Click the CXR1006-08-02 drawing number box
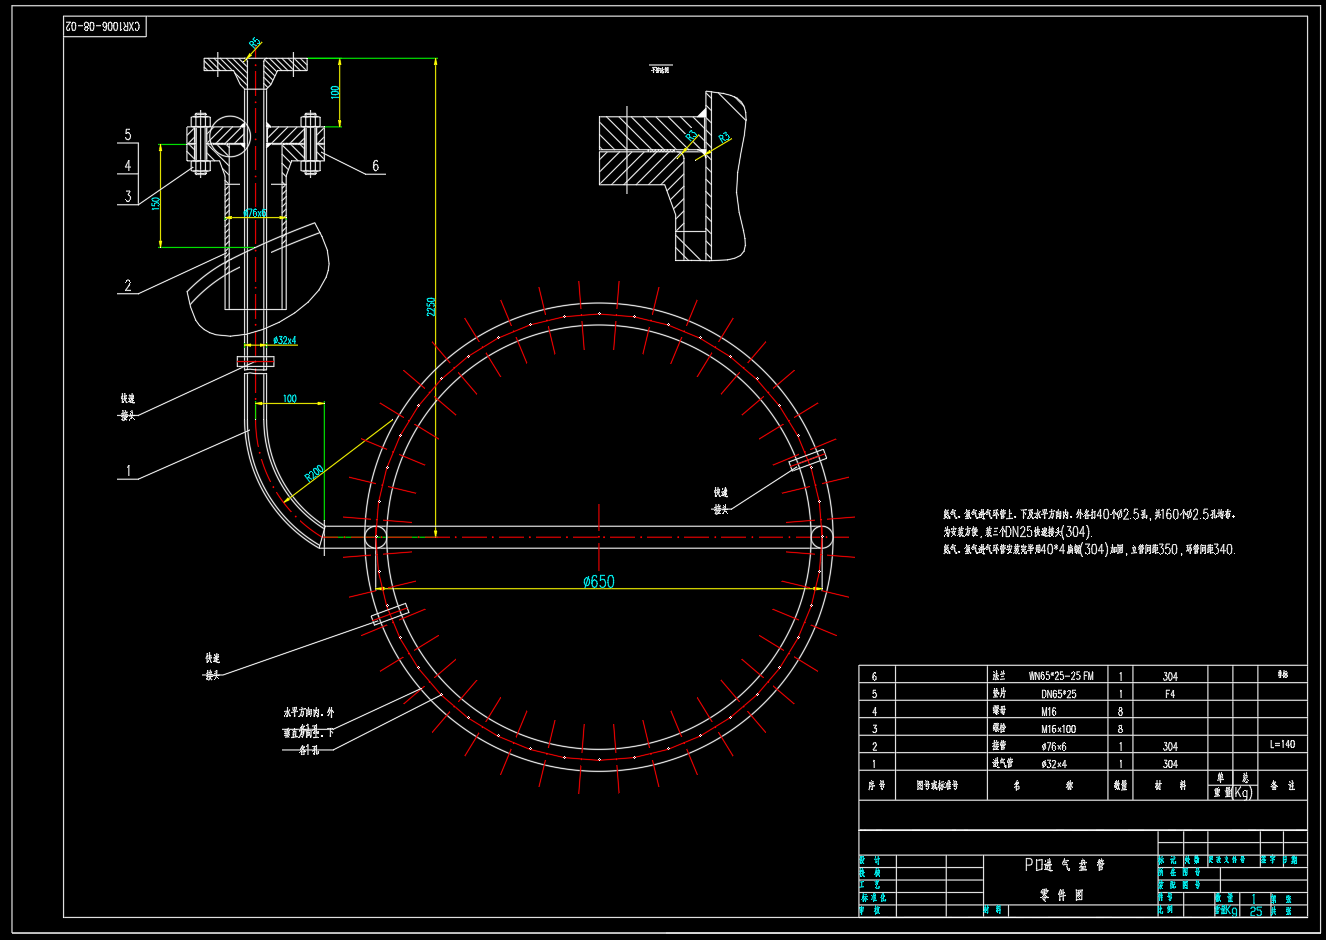1326x940 pixels. pyautogui.click(x=105, y=27)
